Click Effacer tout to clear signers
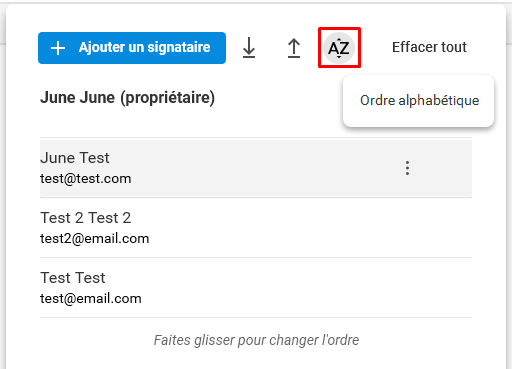512x369 pixels. [x=429, y=47]
